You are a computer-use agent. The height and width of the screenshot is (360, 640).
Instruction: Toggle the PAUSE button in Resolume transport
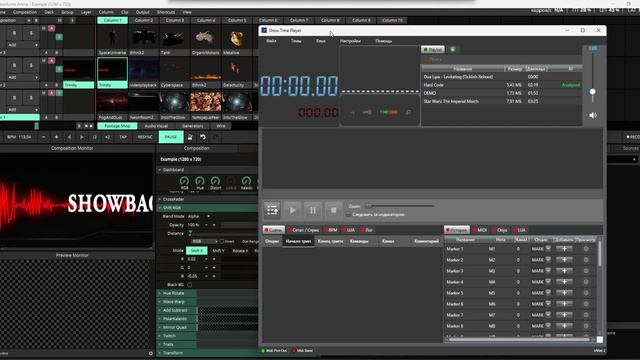pos(171,137)
